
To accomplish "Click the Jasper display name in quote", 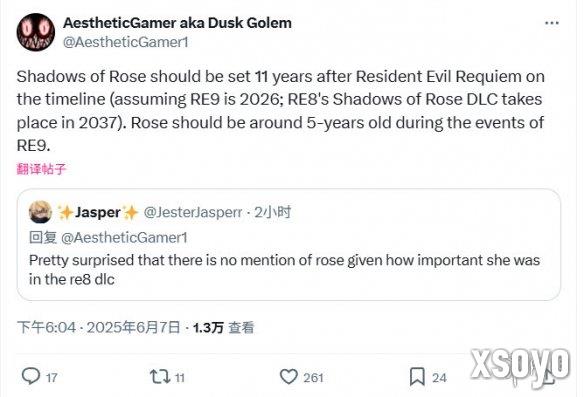I will pyautogui.click(x=98, y=212).
